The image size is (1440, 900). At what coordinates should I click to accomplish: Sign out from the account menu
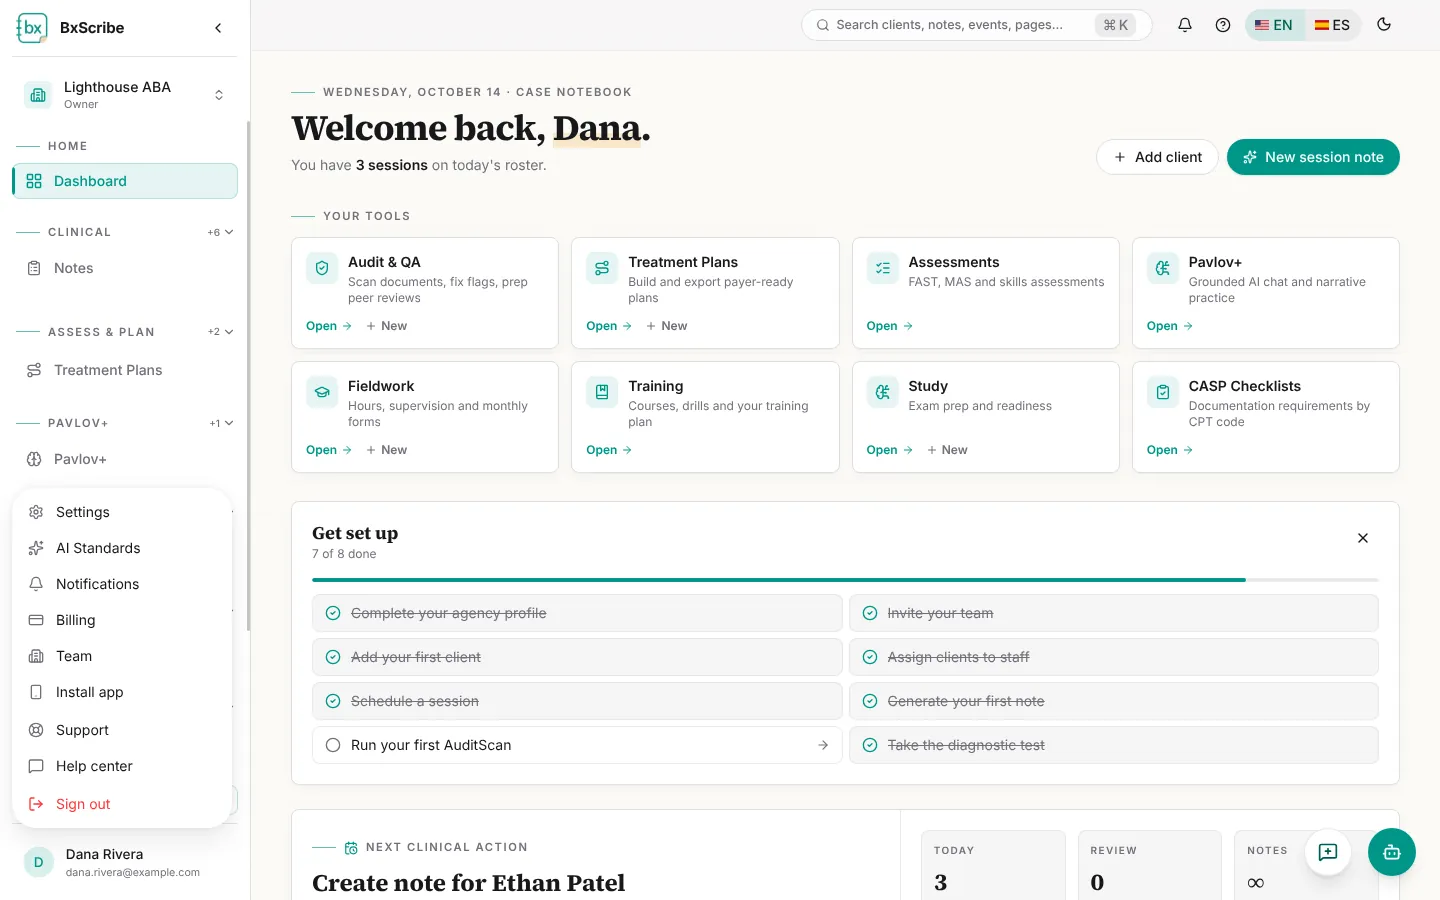point(122,804)
